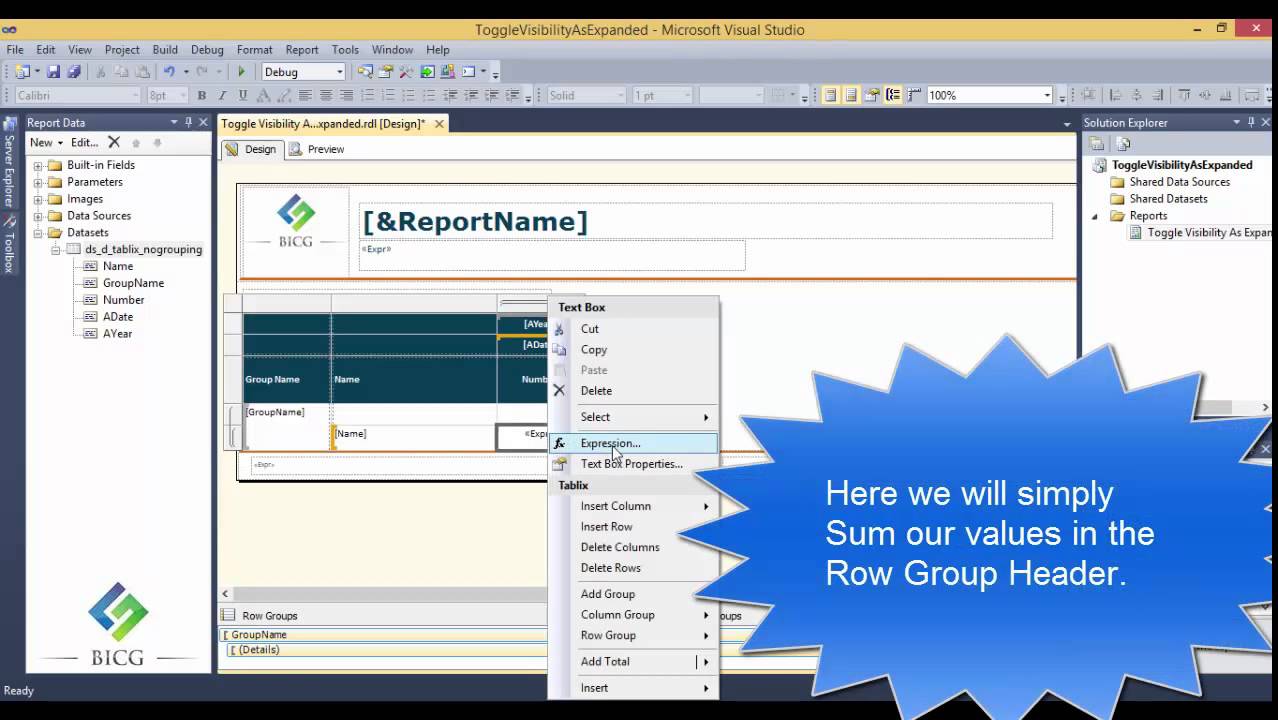1278x720 pixels.
Task: Click the Save All icon
Action: pos(73,72)
